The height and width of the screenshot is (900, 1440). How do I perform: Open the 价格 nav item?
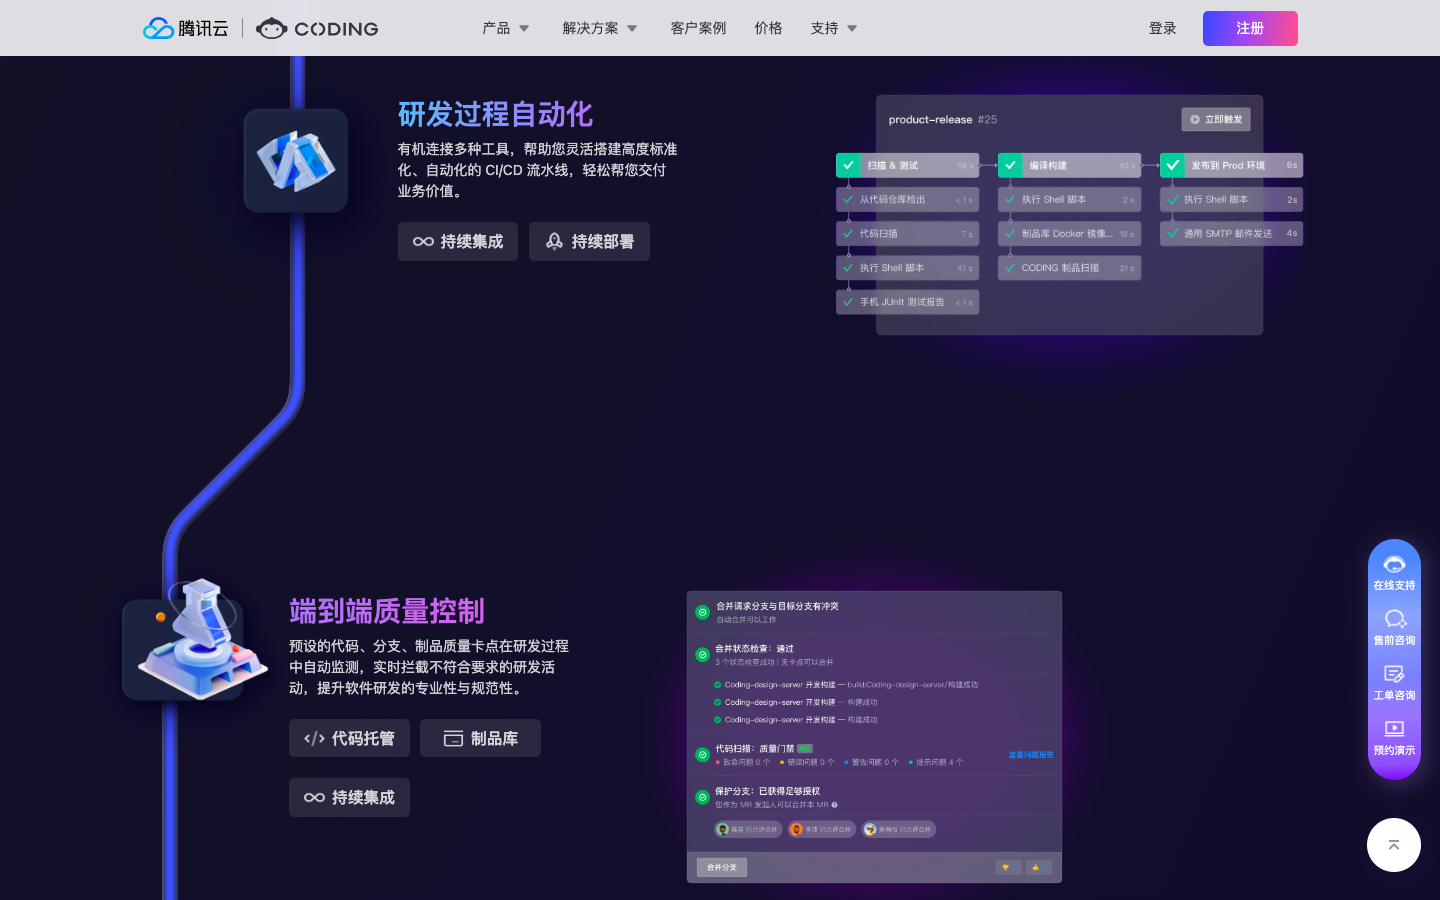coord(768,28)
